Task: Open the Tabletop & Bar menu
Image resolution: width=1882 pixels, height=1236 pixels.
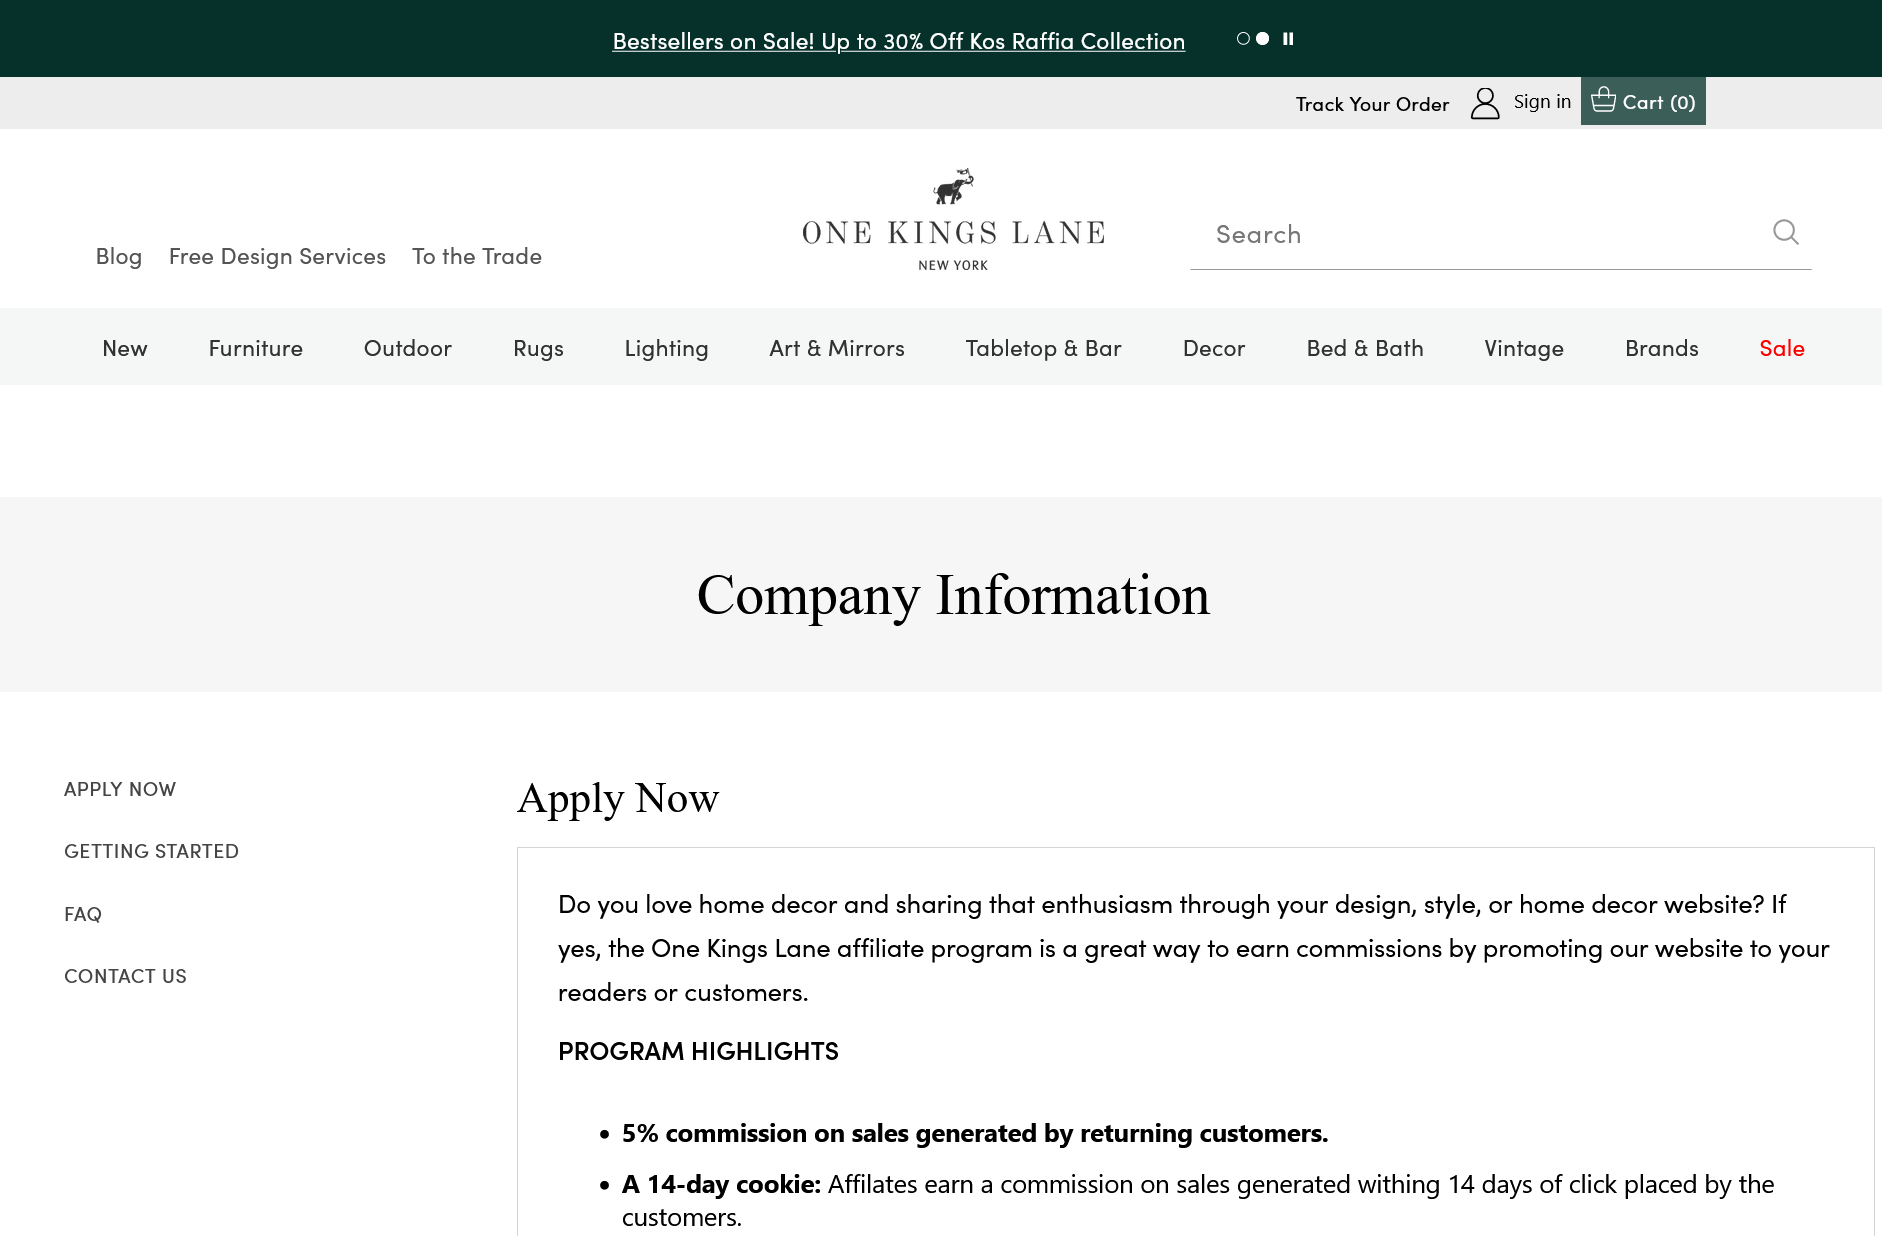Action: click(1044, 348)
